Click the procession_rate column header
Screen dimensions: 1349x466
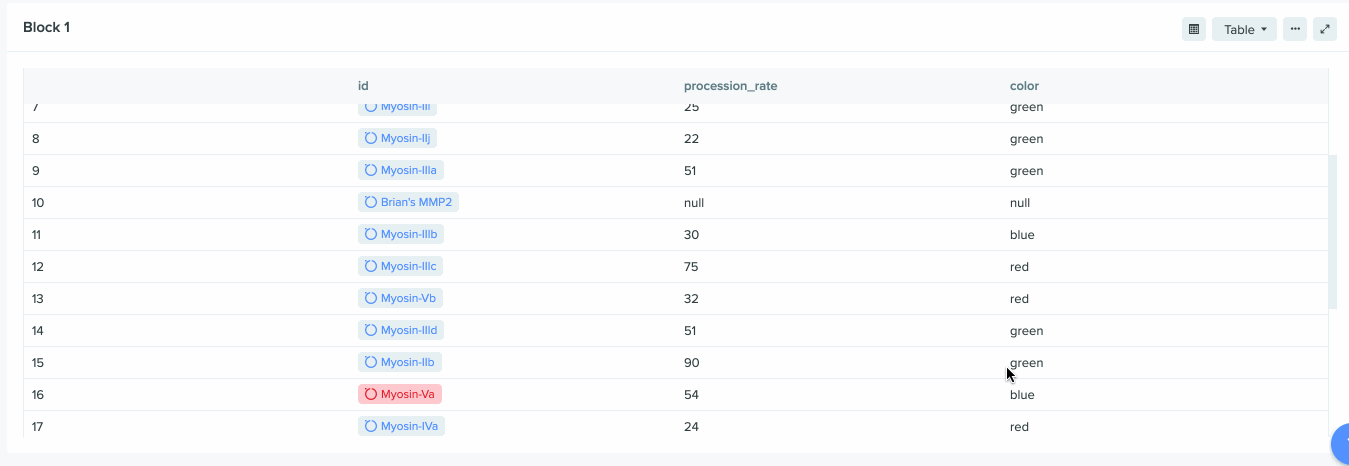(x=730, y=86)
